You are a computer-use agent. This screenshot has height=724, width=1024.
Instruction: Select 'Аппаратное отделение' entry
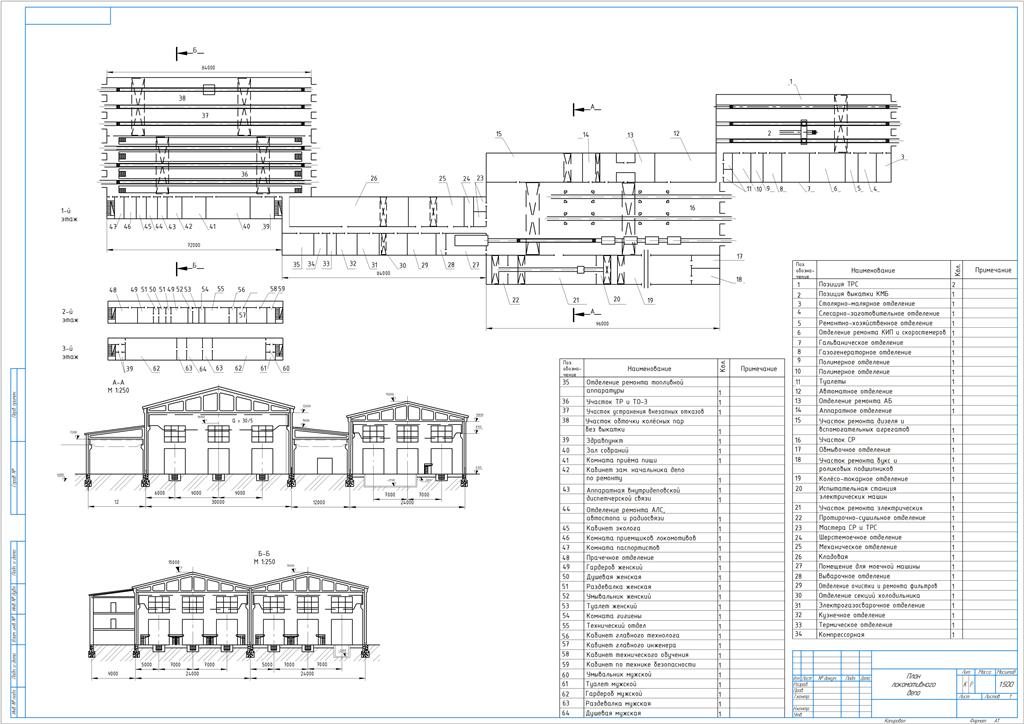904,411
